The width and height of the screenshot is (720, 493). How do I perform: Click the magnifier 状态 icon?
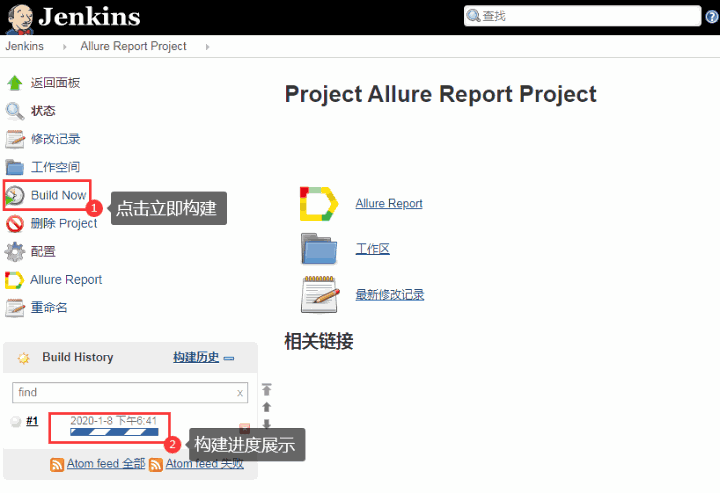[x=15, y=111]
